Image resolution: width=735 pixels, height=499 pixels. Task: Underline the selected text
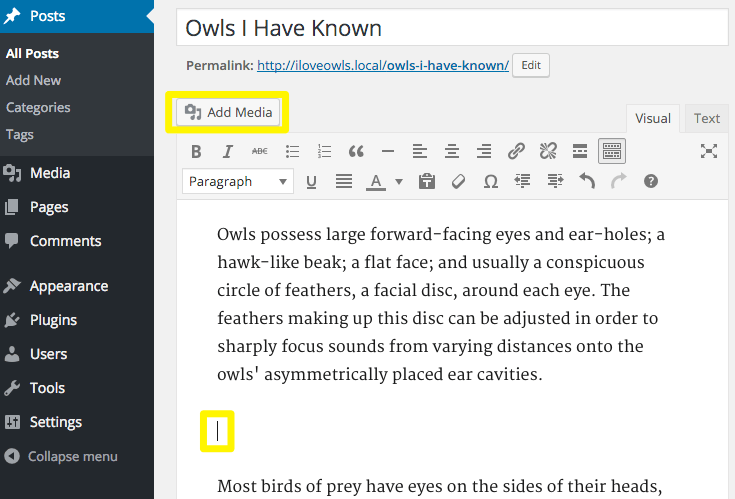(x=311, y=181)
